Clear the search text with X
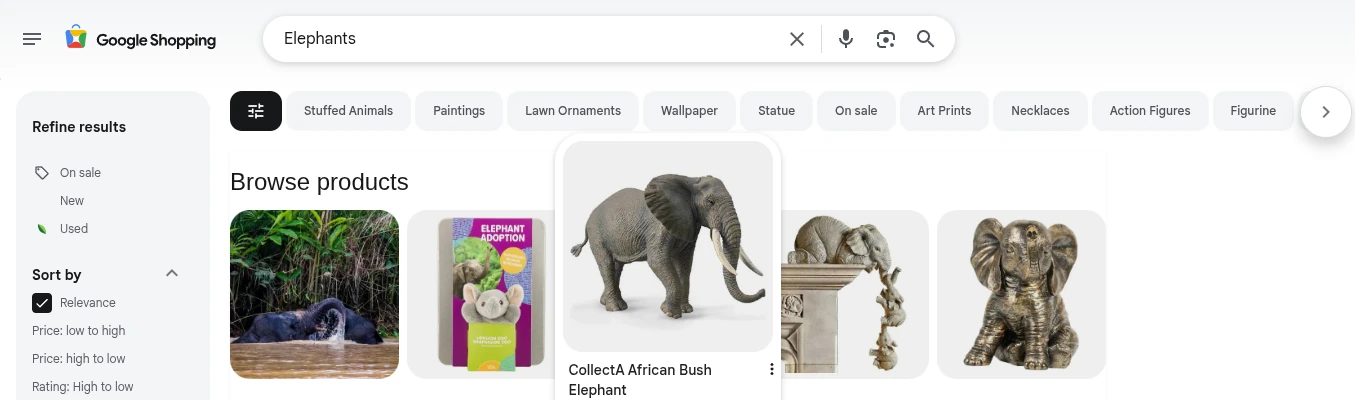The width and height of the screenshot is (1355, 400). (x=797, y=39)
